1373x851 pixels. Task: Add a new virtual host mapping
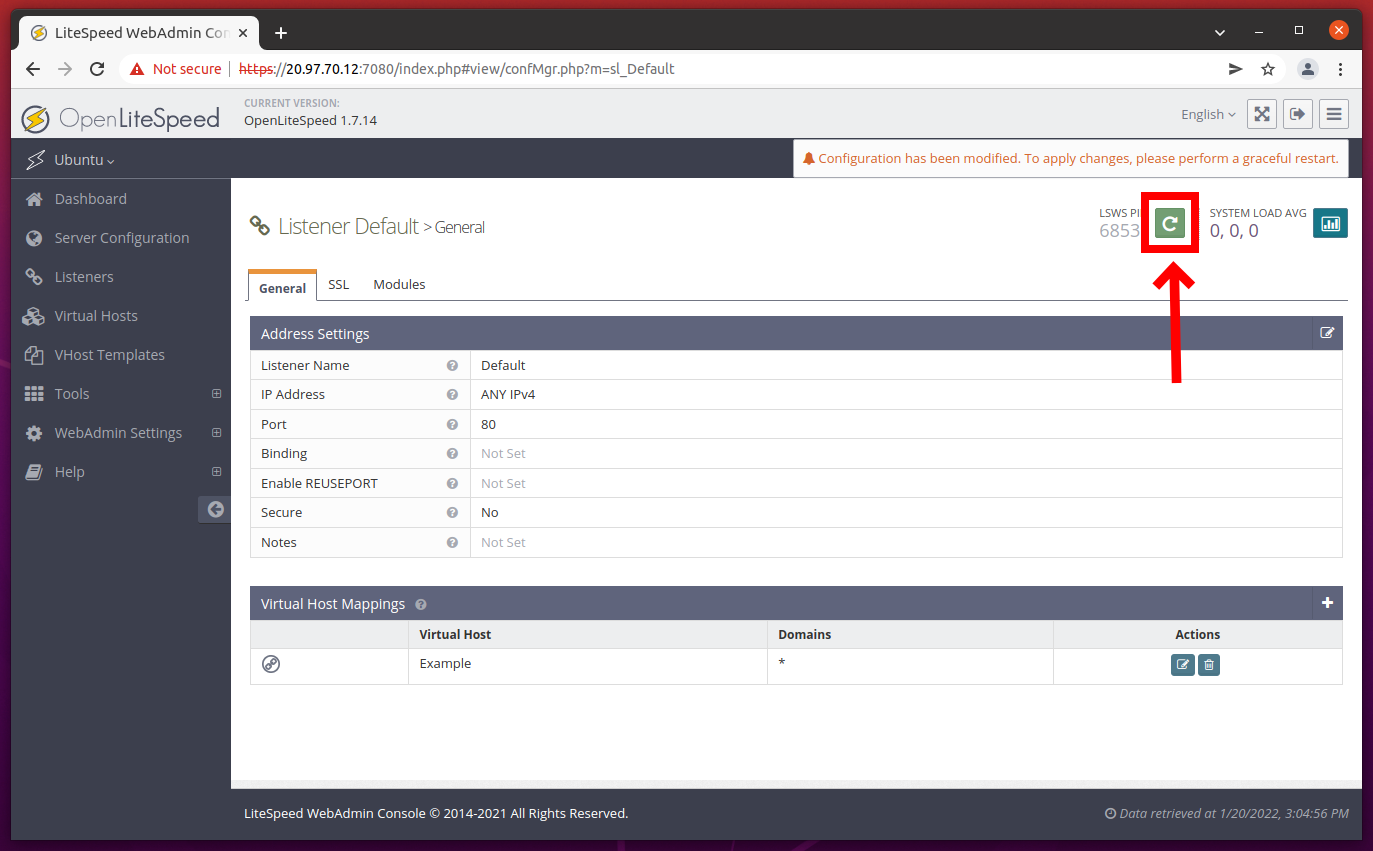(x=1327, y=603)
